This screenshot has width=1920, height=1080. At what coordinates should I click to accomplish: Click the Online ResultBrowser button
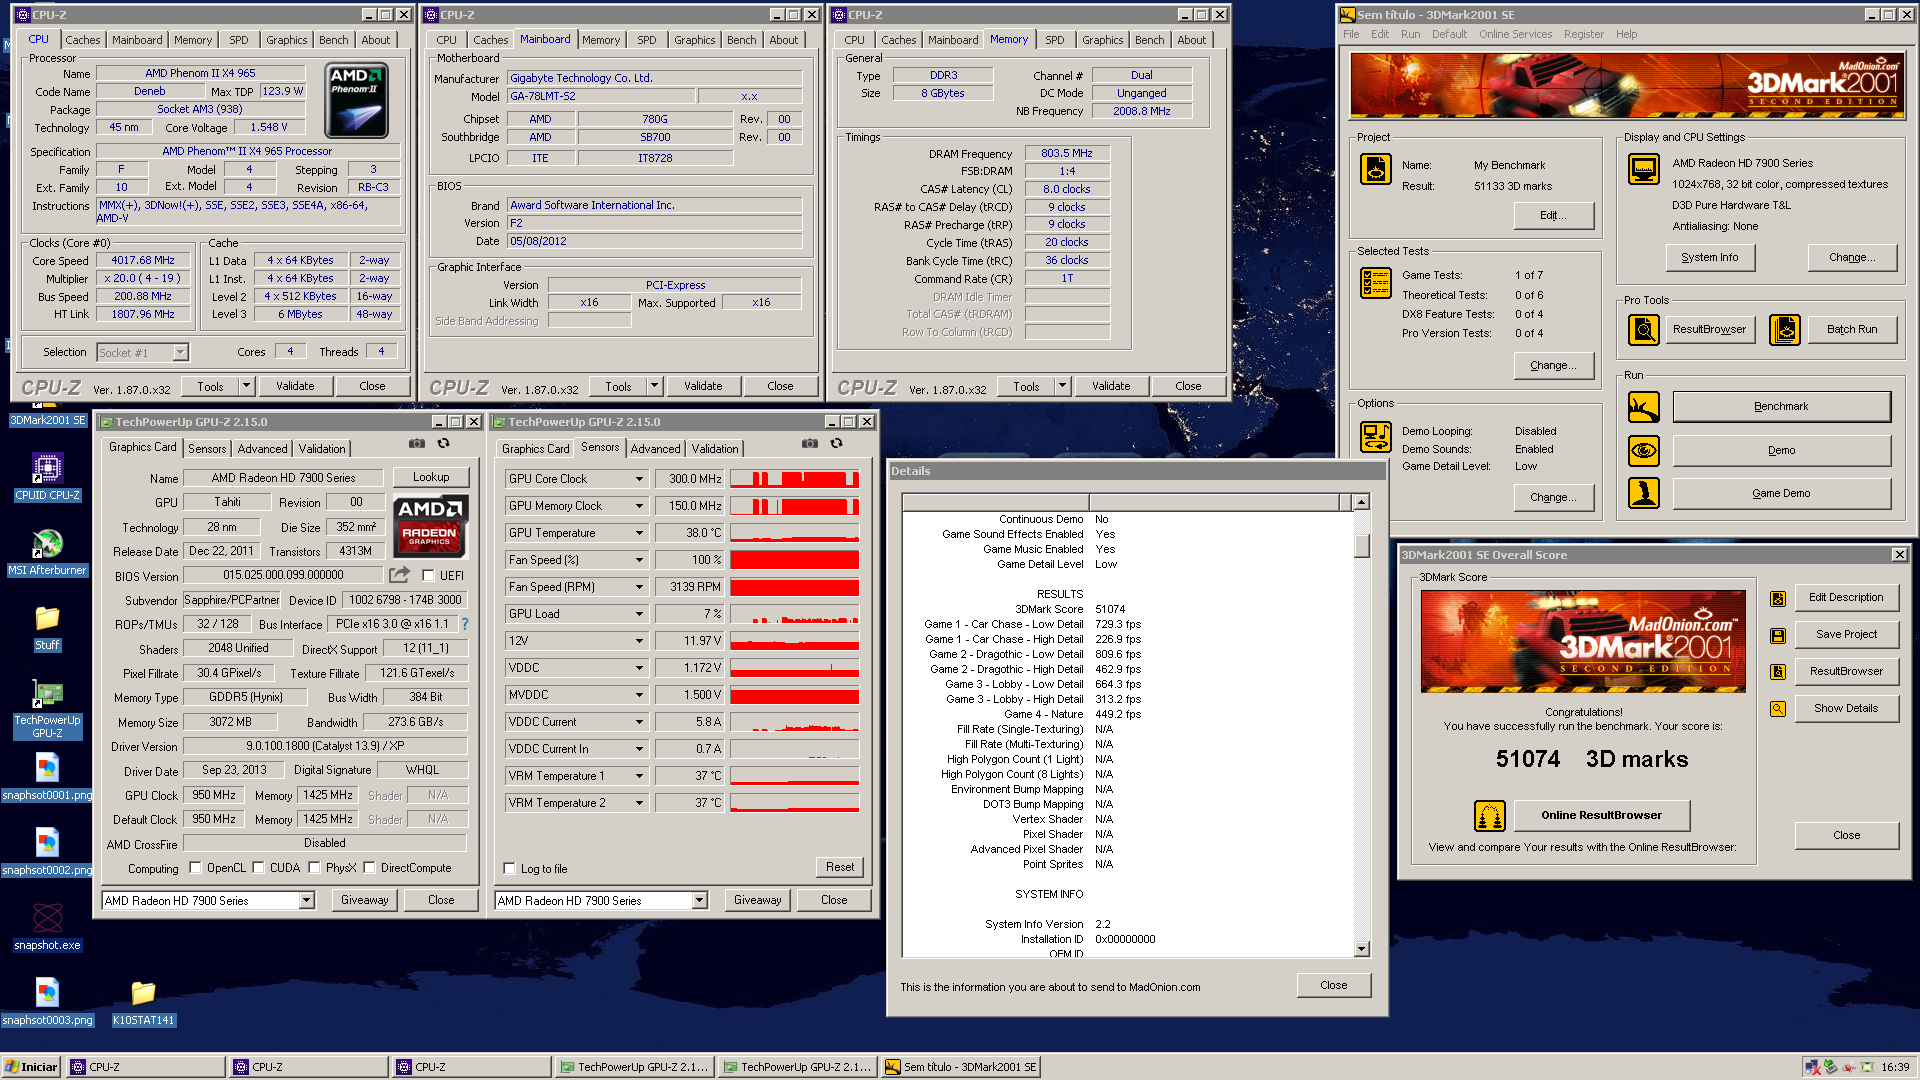click(1601, 815)
